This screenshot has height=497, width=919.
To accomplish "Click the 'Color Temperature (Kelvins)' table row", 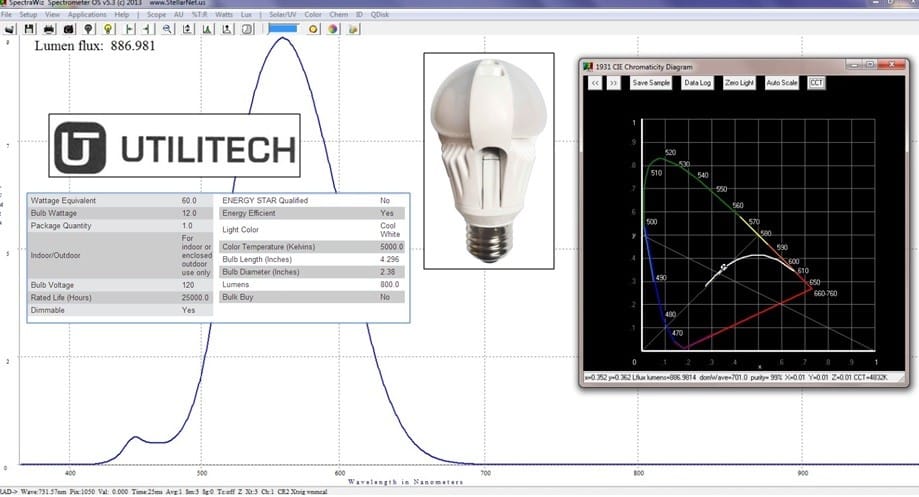I will pos(312,247).
